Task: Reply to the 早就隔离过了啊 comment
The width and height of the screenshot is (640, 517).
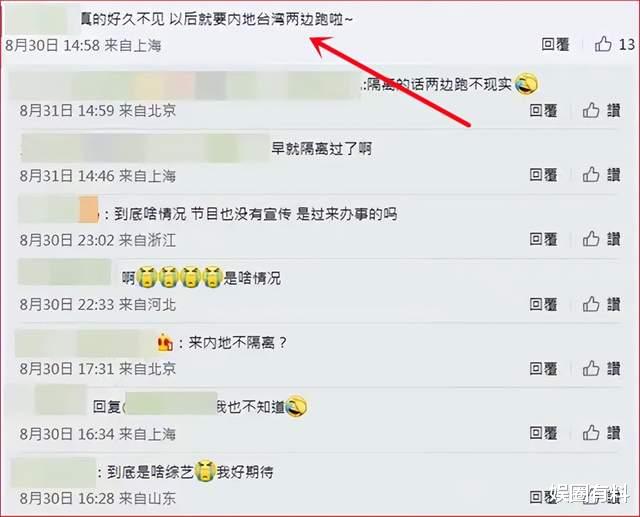Action: pyautogui.click(x=543, y=175)
